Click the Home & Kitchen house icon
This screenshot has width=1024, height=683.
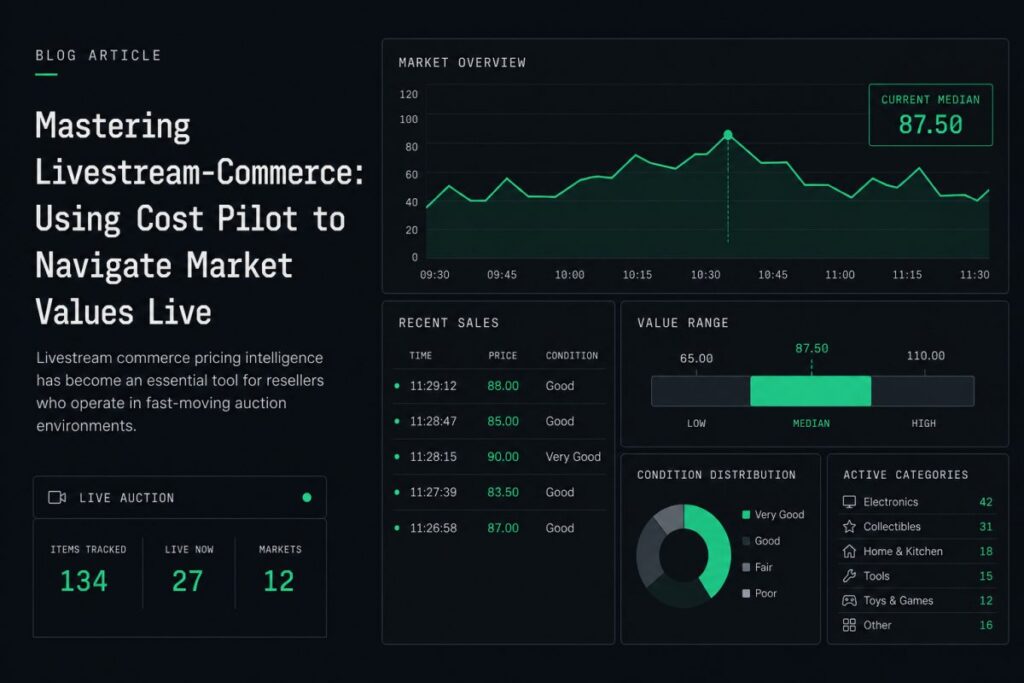pos(849,551)
